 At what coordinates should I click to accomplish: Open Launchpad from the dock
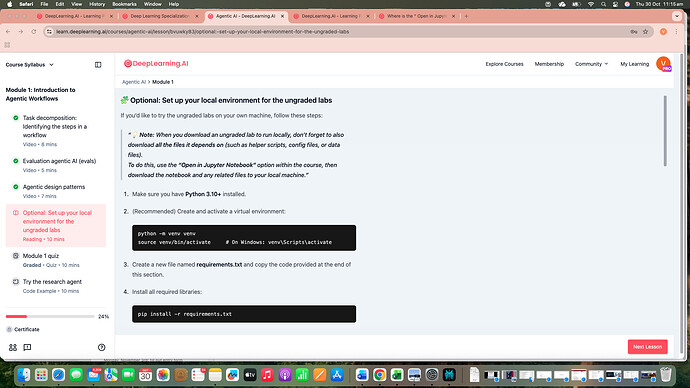pyautogui.click(x=41, y=375)
